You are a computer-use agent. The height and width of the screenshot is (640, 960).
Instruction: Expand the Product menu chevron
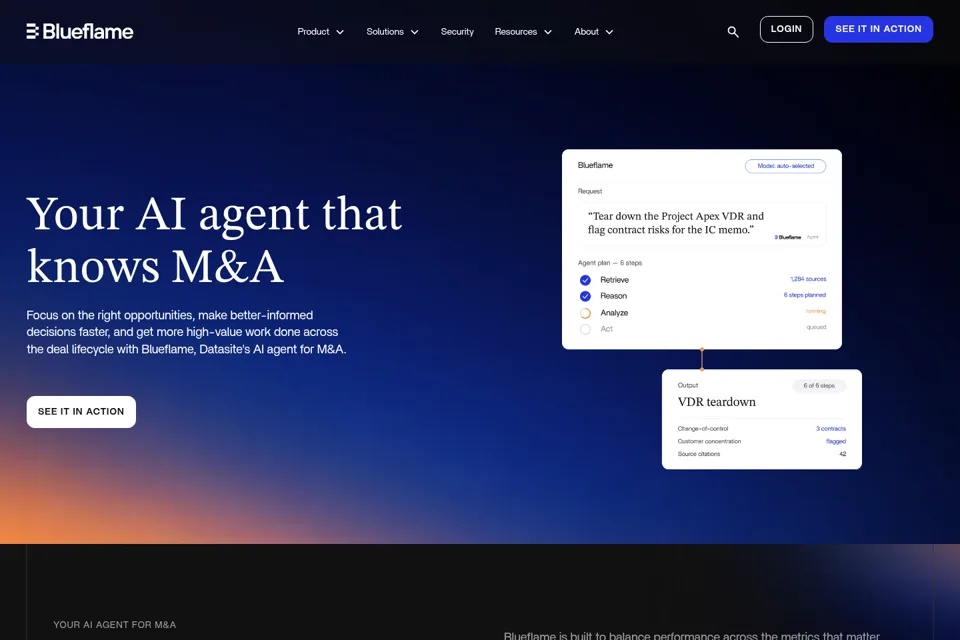click(x=340, y=32)
